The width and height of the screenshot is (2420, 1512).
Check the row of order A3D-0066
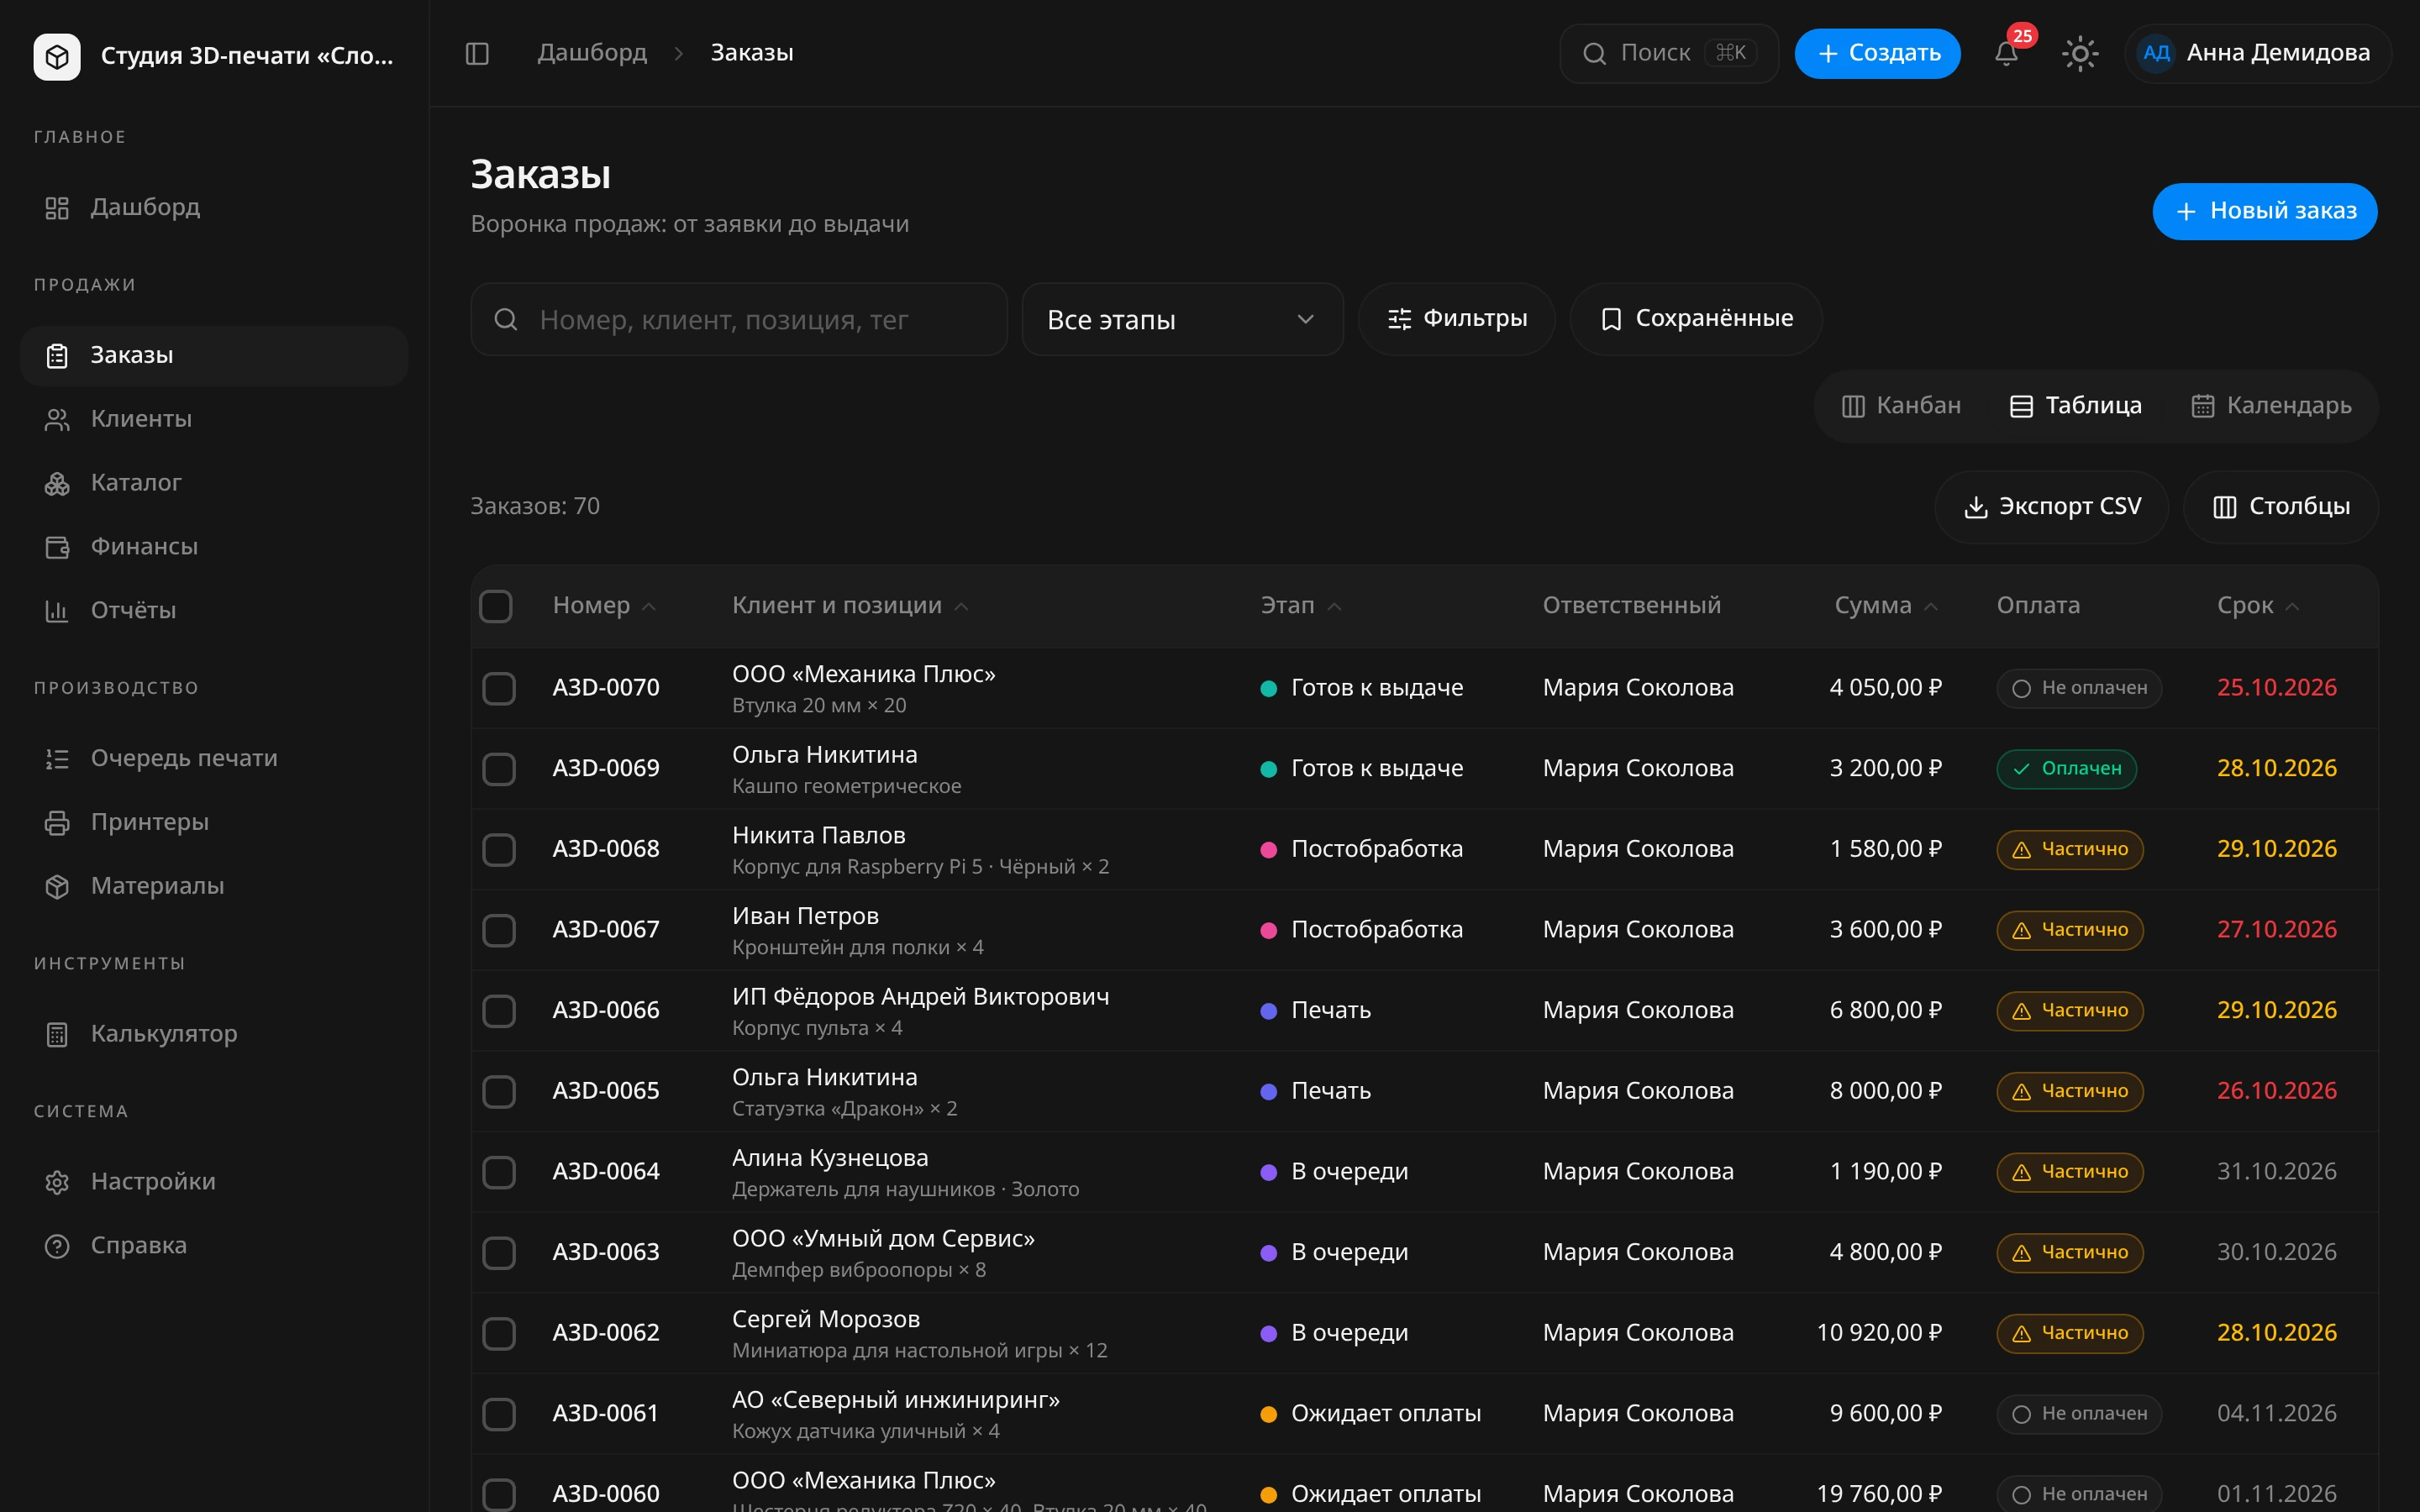[499, 1010]
